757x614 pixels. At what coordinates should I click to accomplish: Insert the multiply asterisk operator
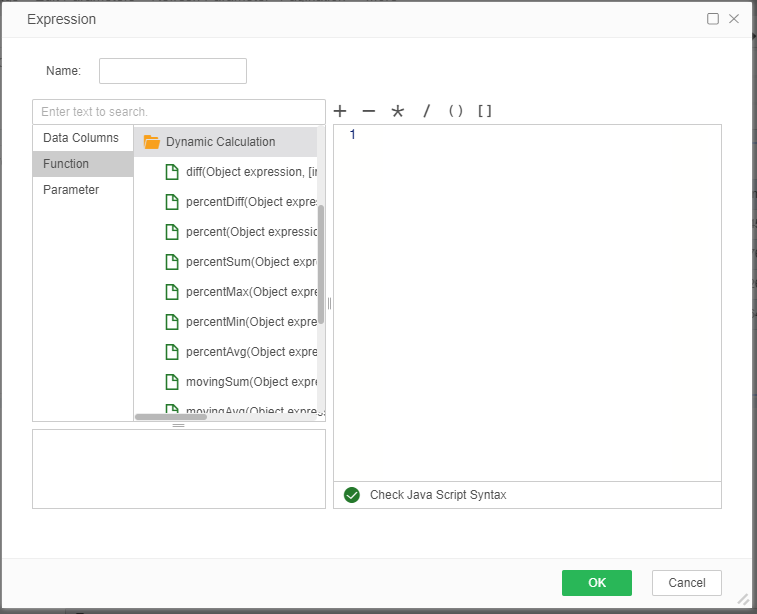pyautogui.click(x=397, y=111)
